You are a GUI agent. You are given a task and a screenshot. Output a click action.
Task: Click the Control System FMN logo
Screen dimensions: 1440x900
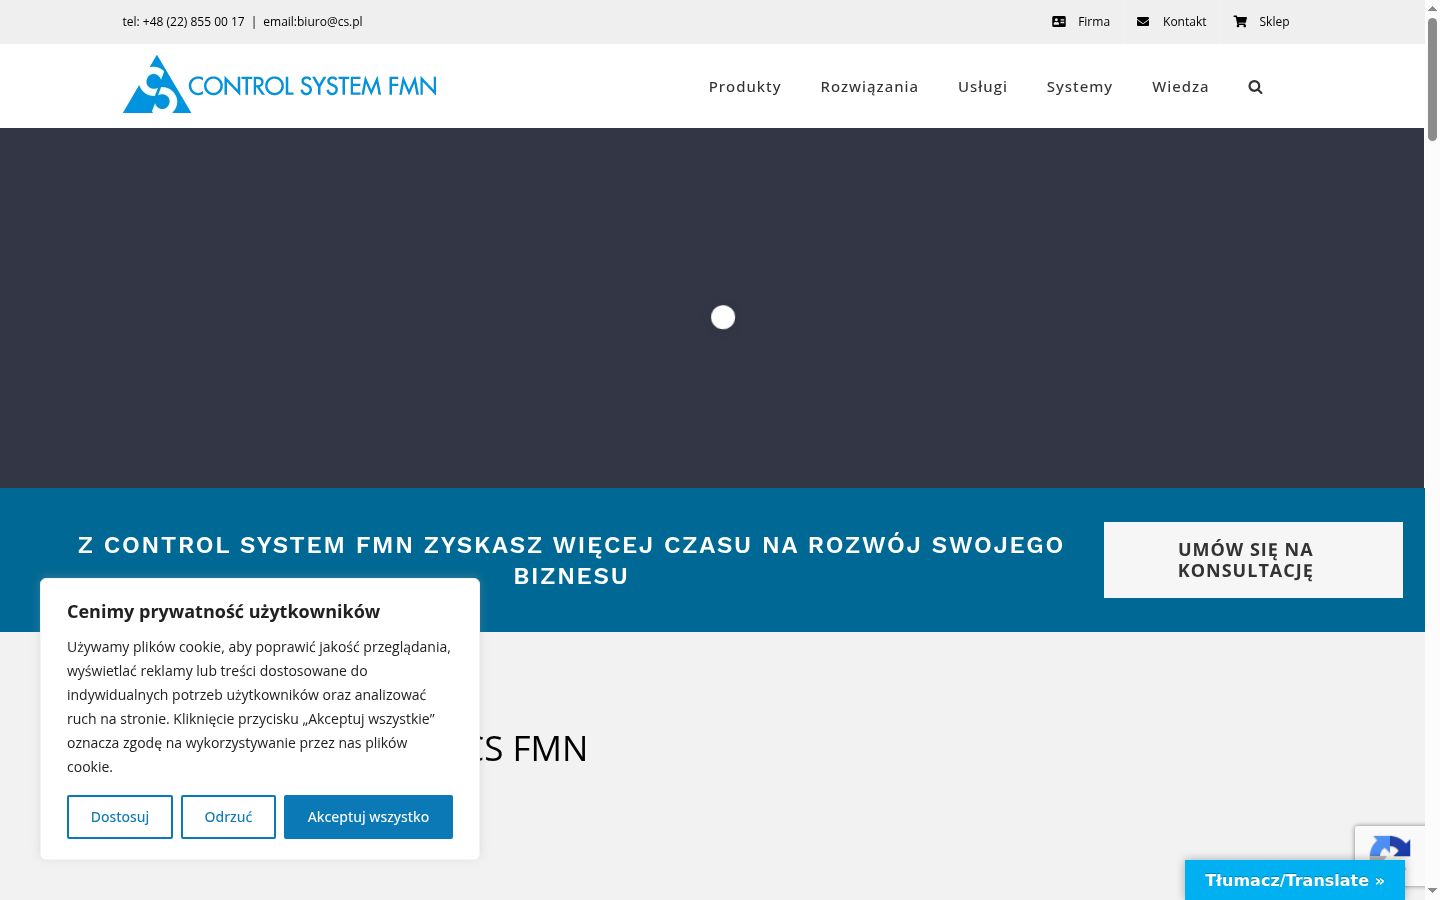click(280, 85)
